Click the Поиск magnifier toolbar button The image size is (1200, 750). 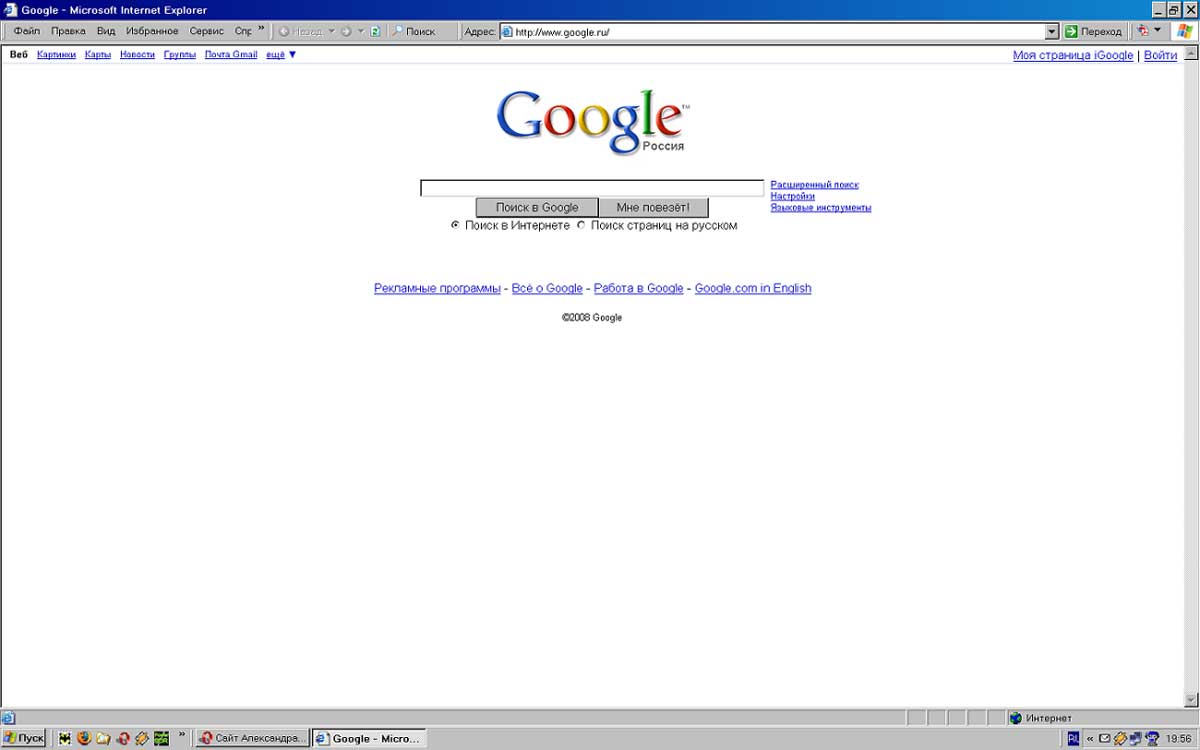[x=413, y=32]
